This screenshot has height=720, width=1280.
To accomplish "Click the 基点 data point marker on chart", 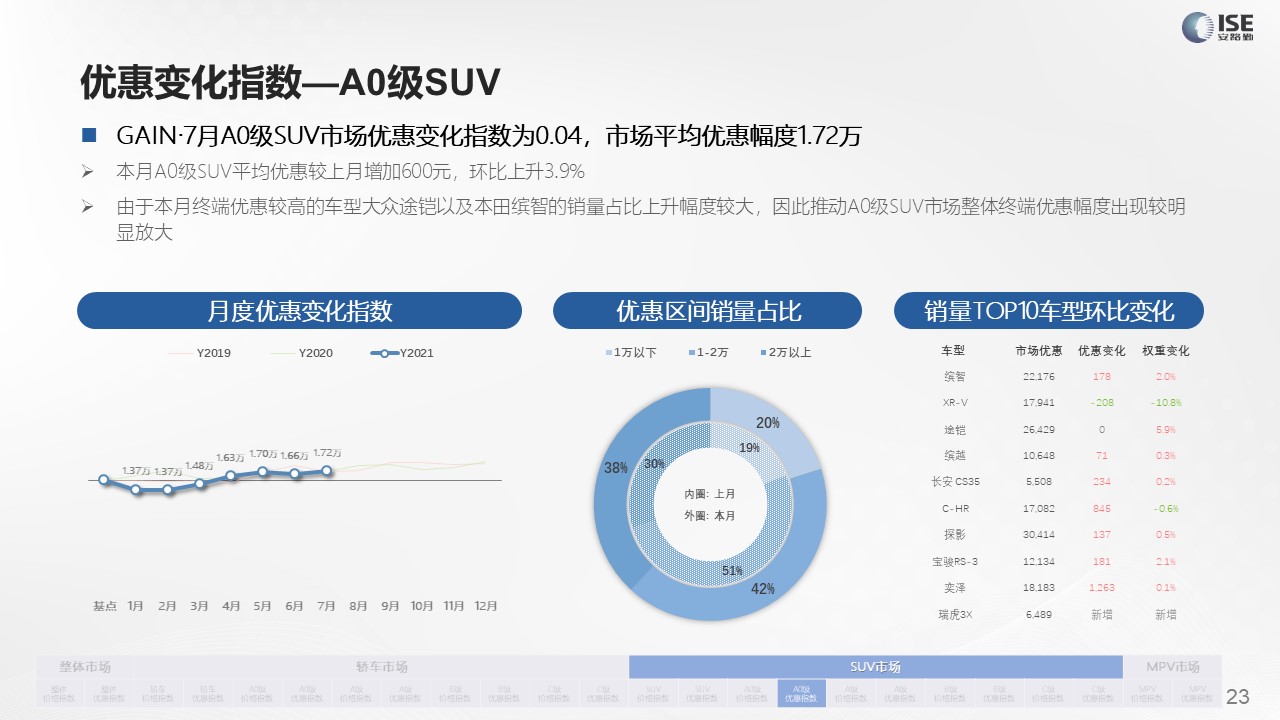I will pos(104,479).
